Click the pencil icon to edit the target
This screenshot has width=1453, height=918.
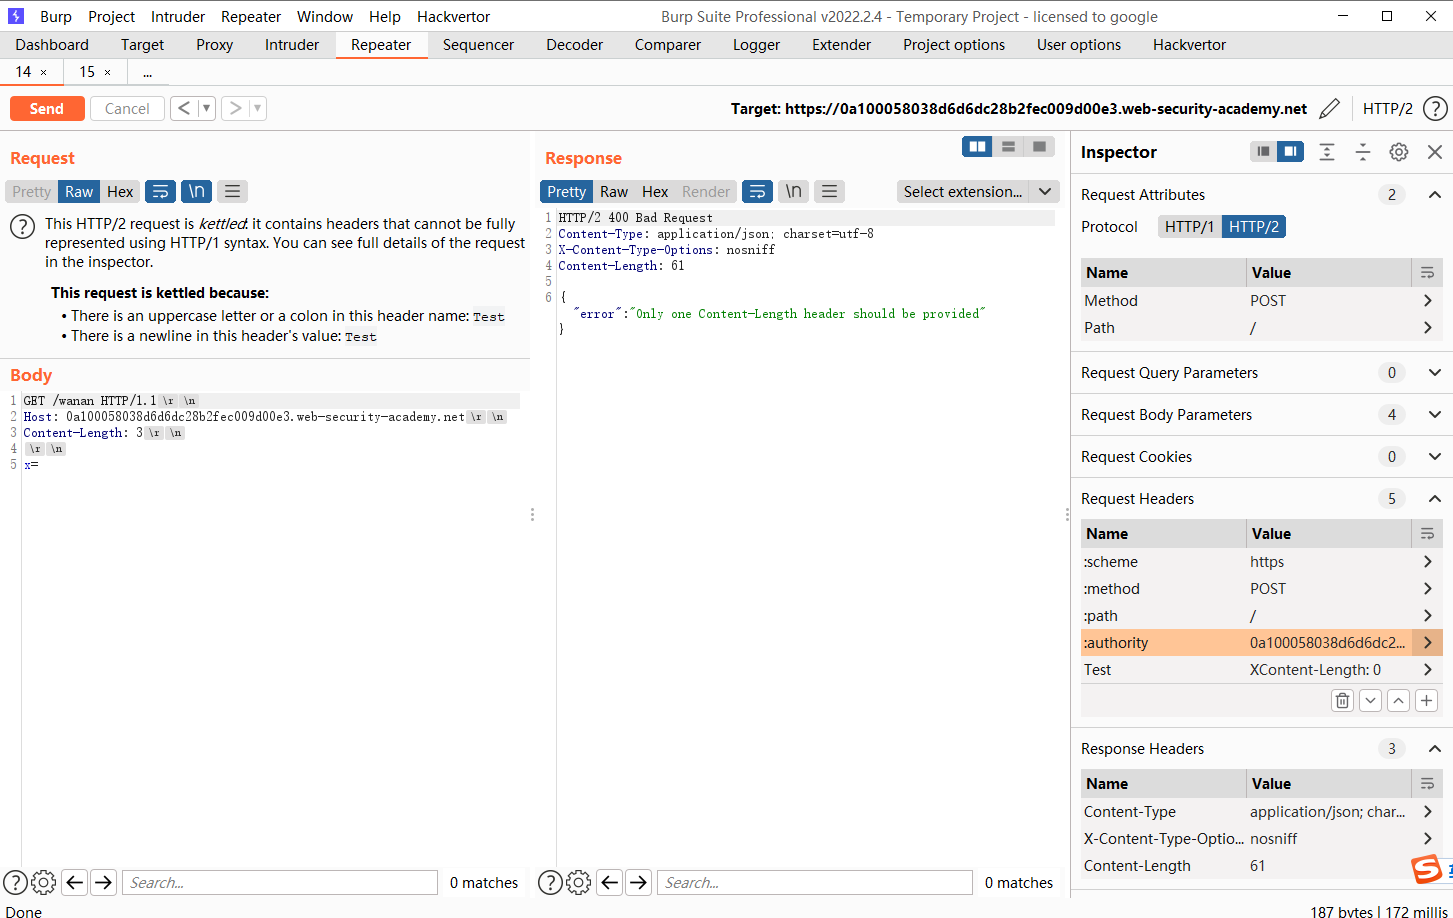[1329, 108]
